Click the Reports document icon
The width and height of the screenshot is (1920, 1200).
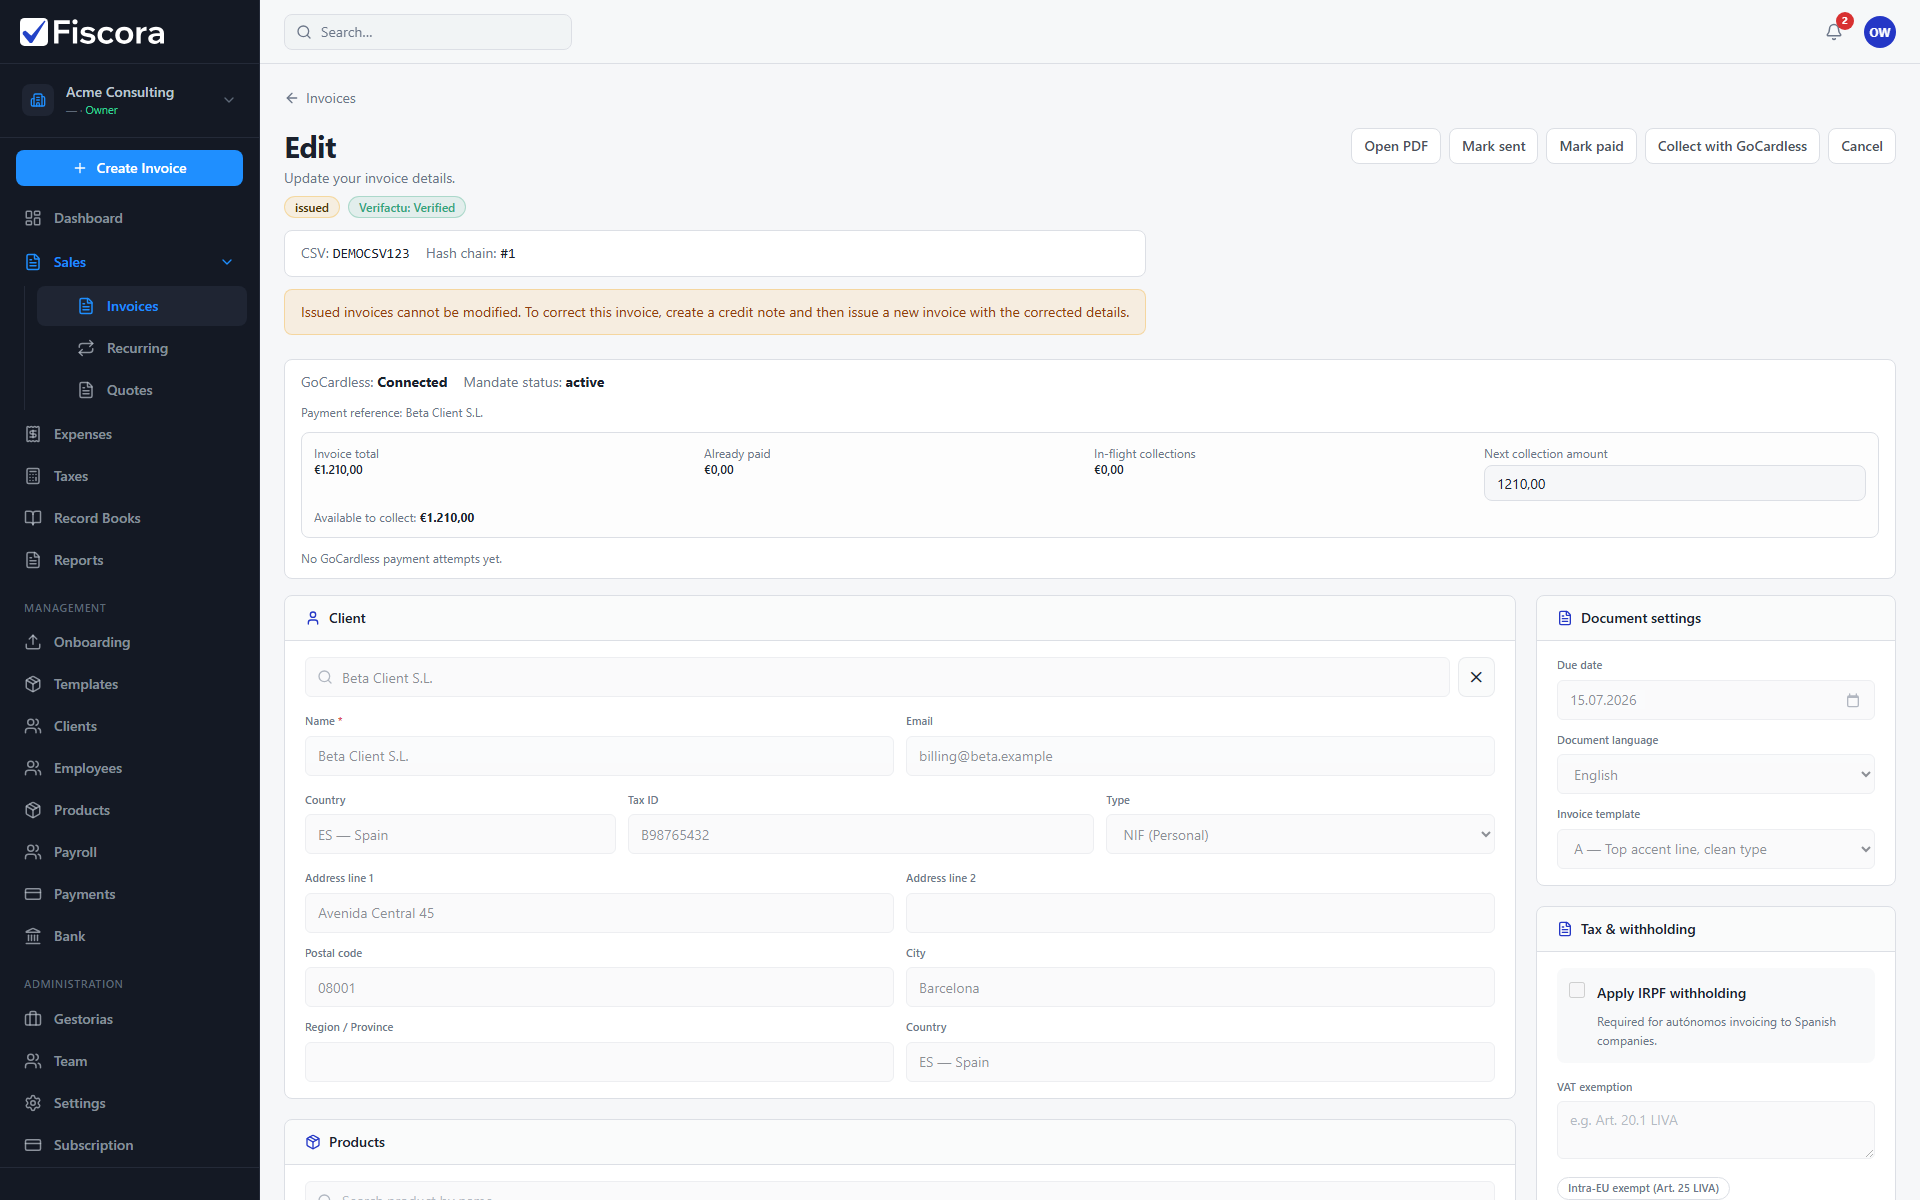(x=33, y=560)
